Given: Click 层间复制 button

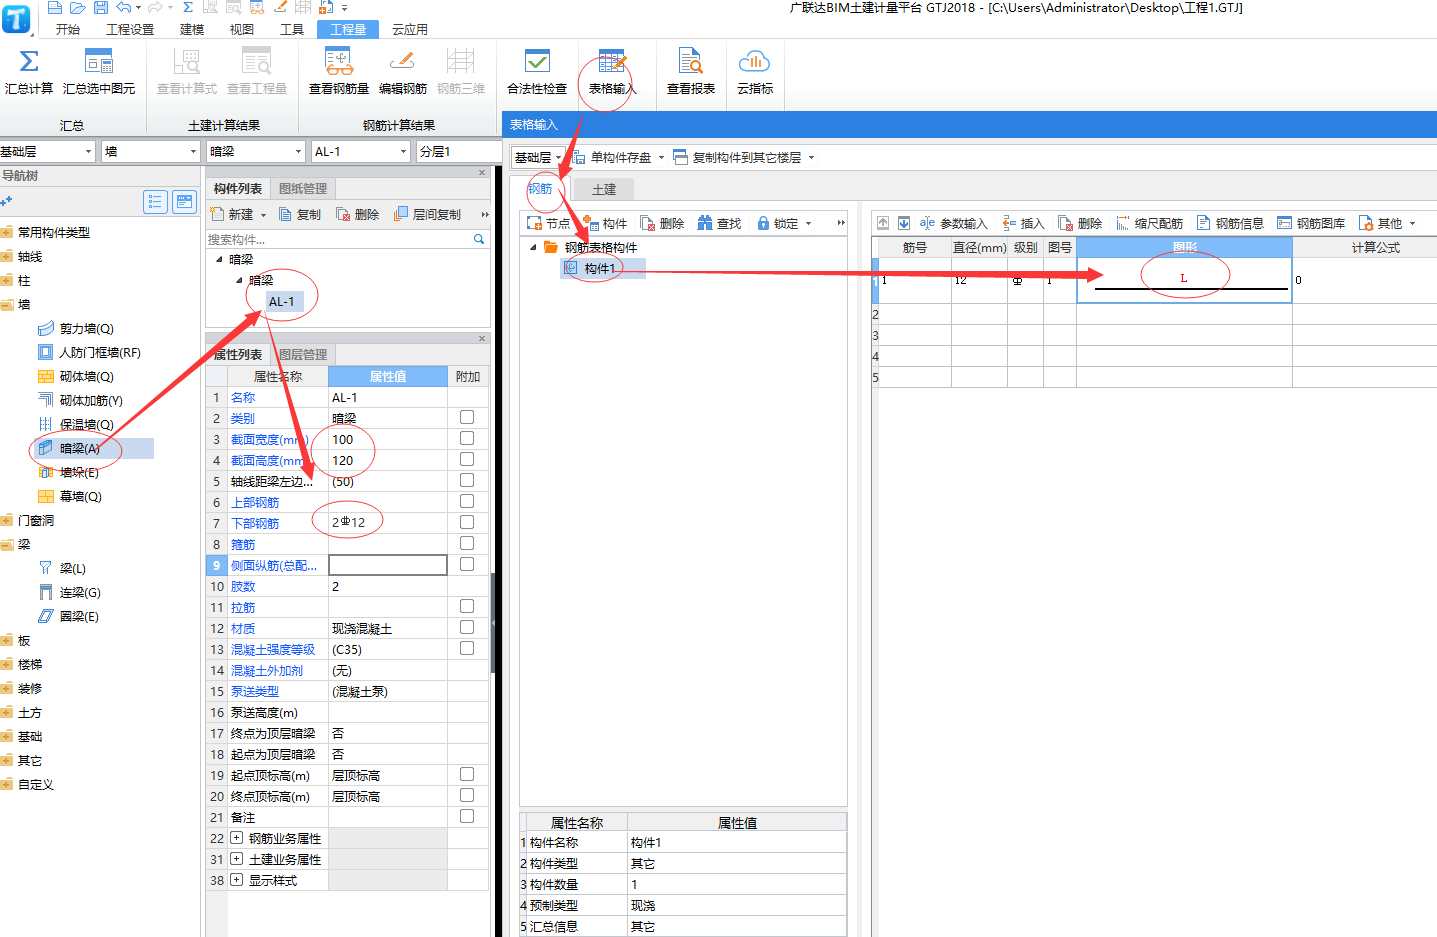Looking at the screenshot, I should point(428,214).
